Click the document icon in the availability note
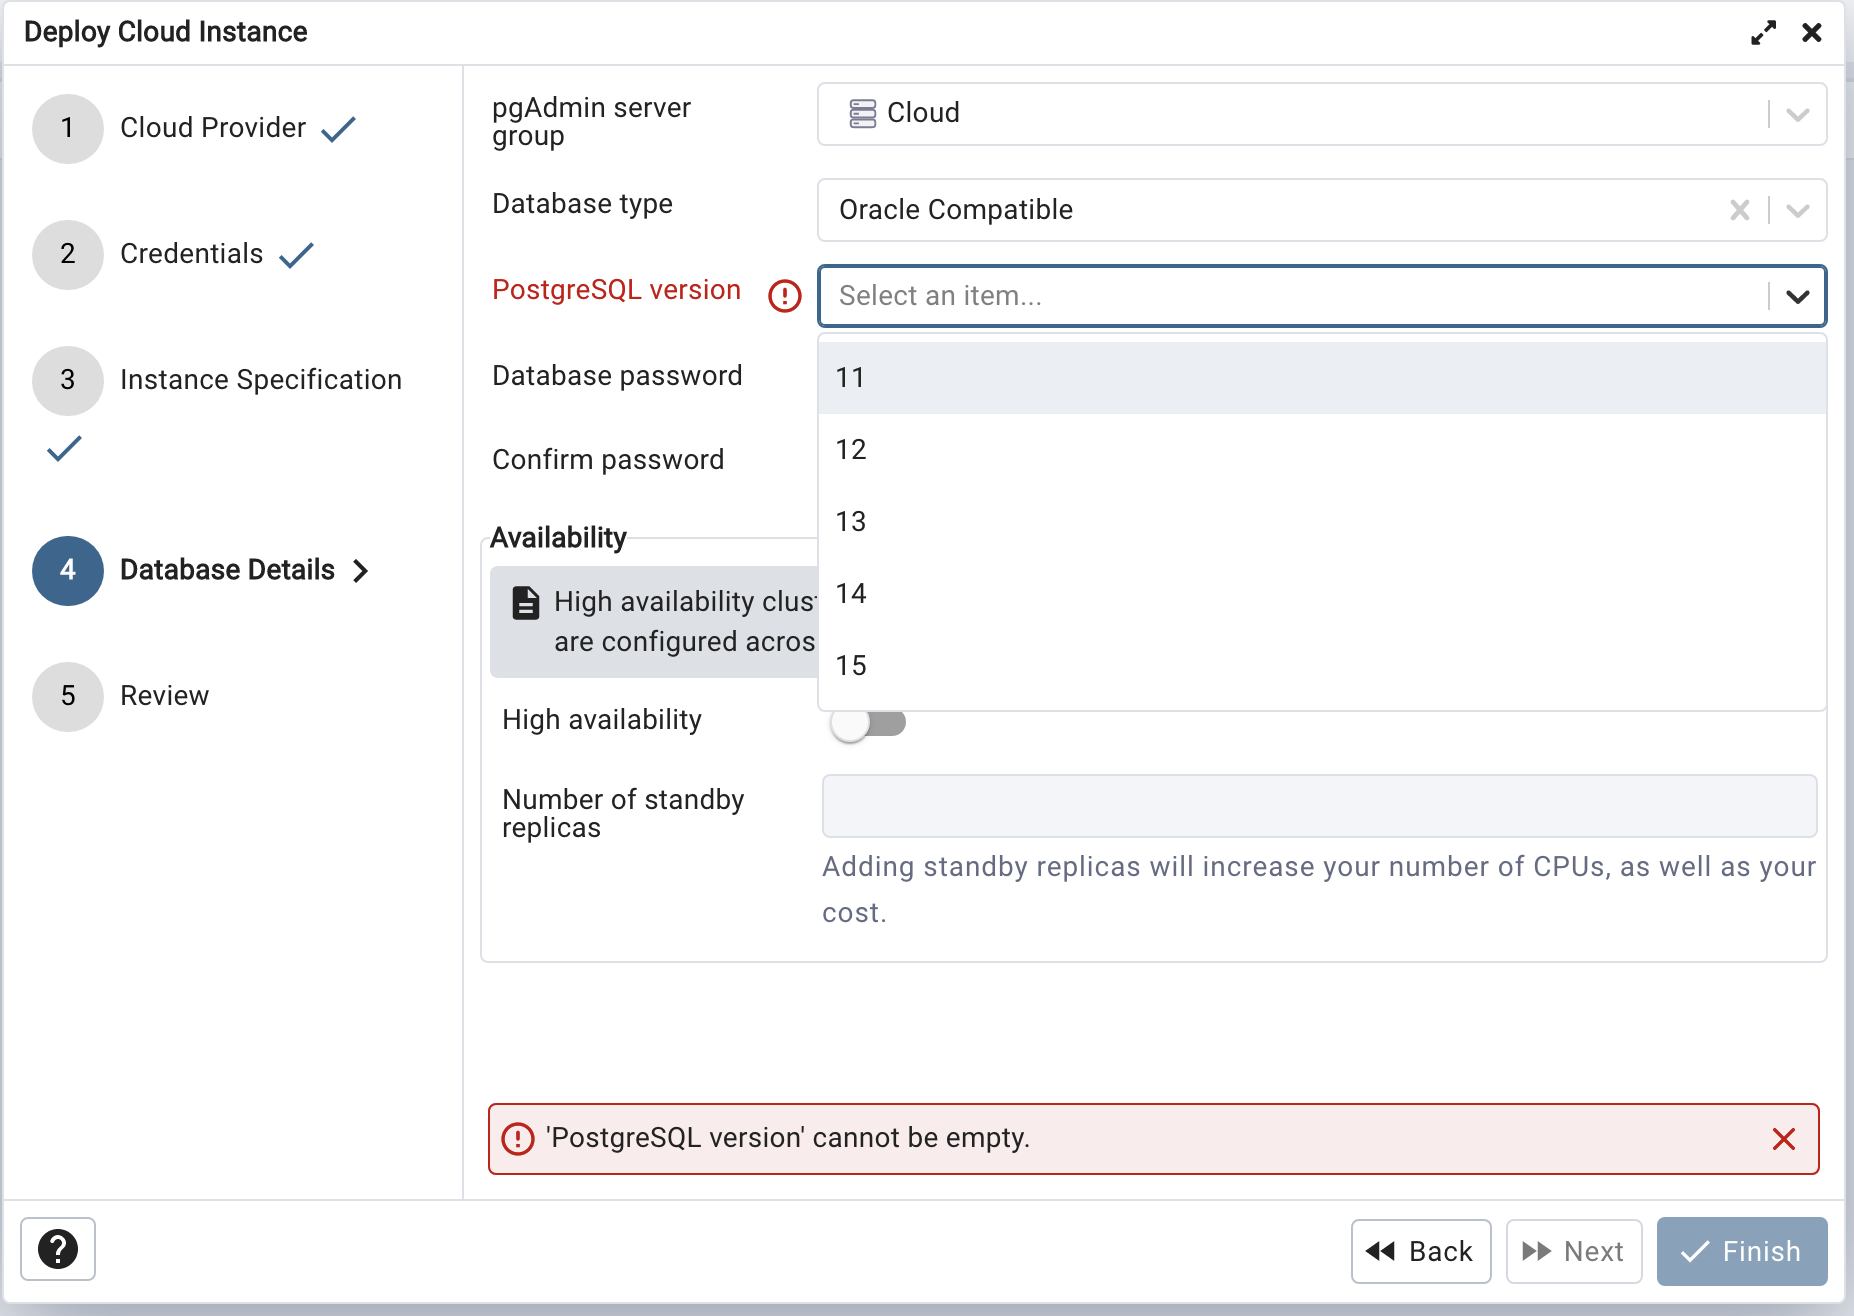The width and height of the screenshot is (1854, 1316). pos(524,601)
